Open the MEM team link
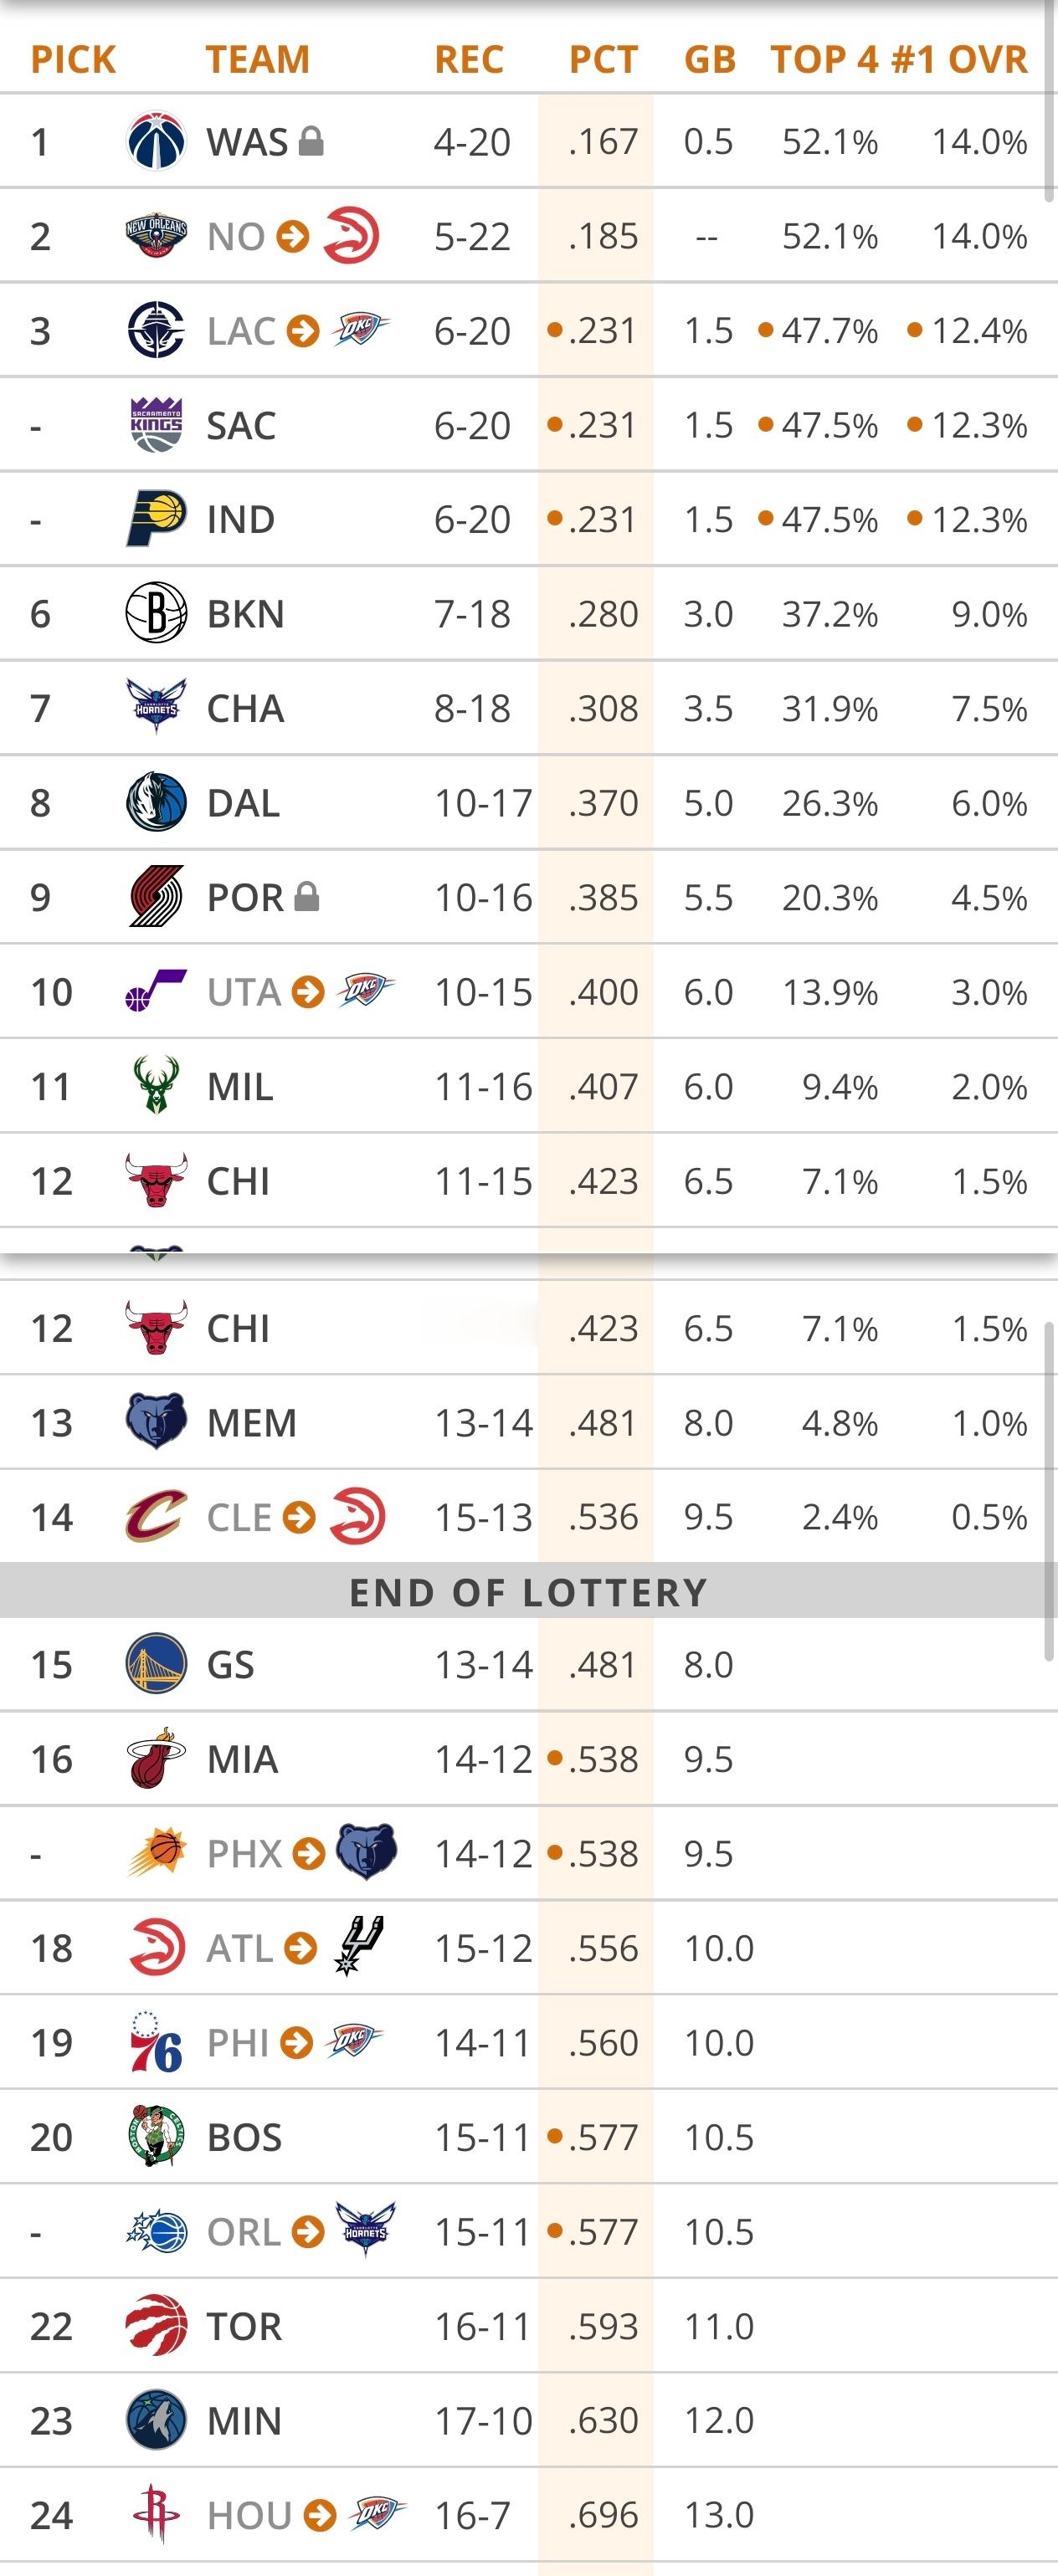1058x2576 pixels. (x=251, y=1423)
